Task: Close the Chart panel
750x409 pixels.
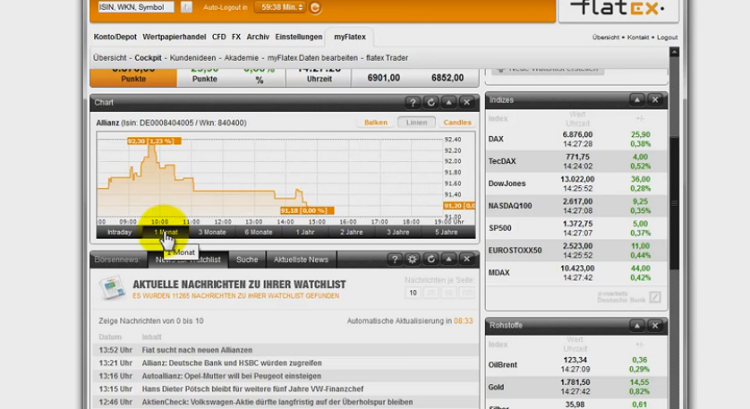Action: click(x=467, y=102)
